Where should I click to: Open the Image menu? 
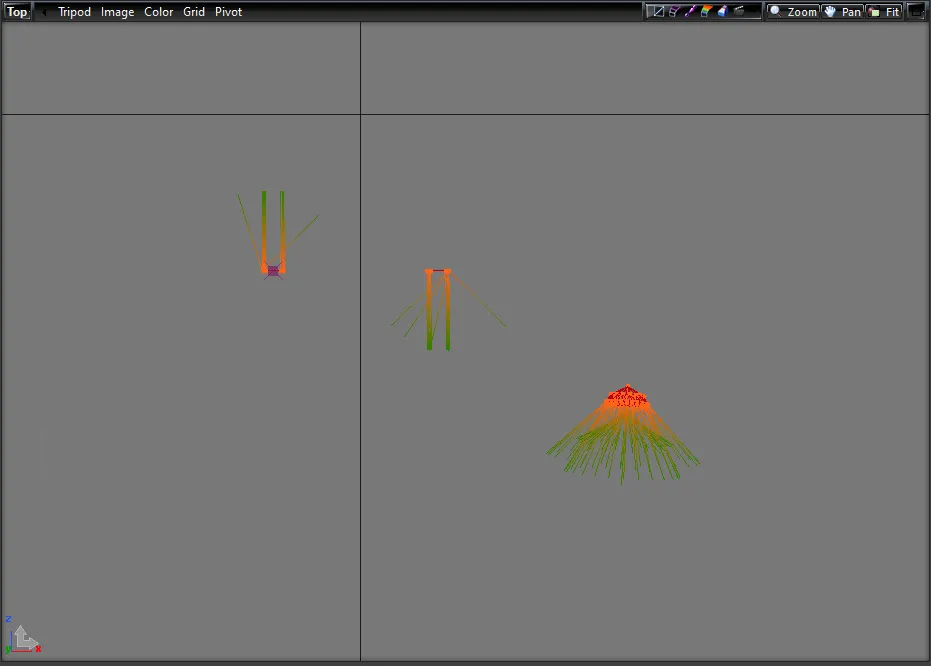click(x=117, y=12)
